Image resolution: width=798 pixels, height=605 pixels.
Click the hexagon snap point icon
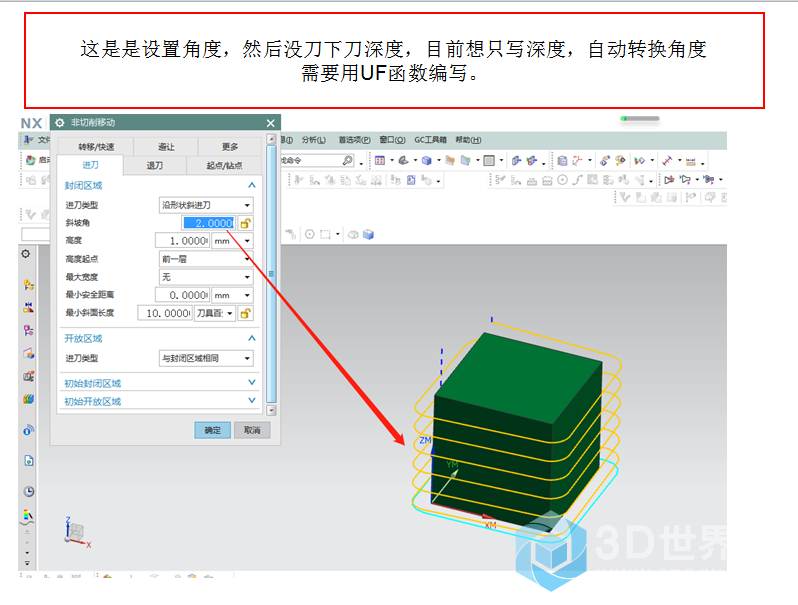309,234
